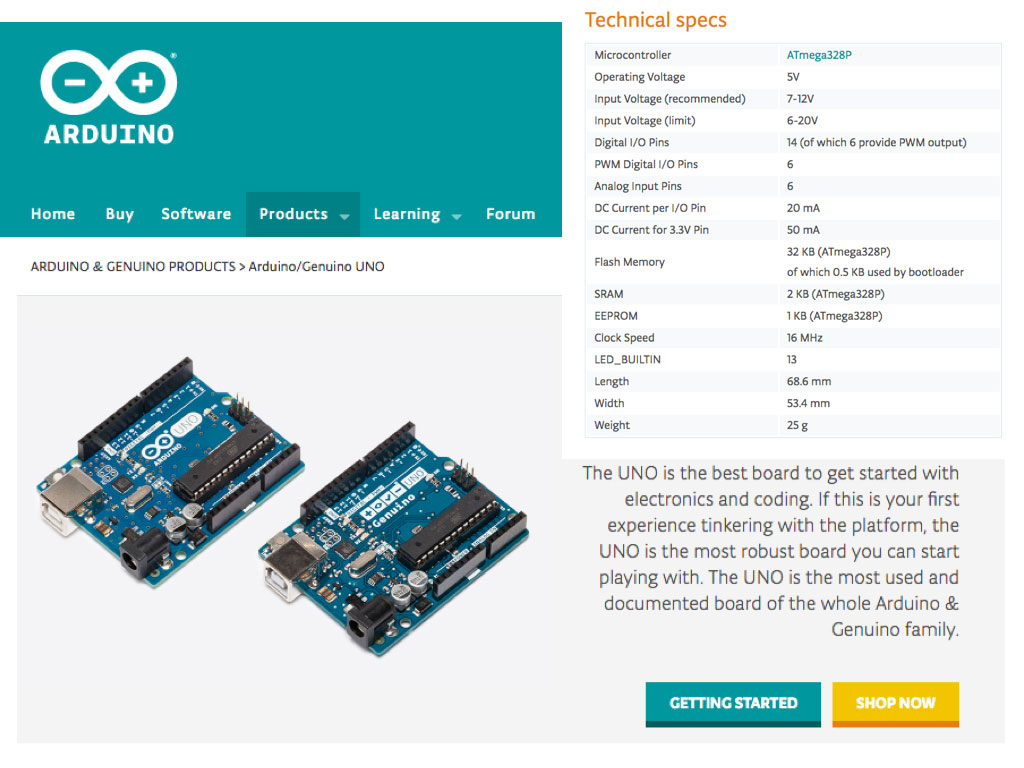The image size is (1024, 768).
Task: Select the 7-12V input voltage value
Action: coord(800,99)
